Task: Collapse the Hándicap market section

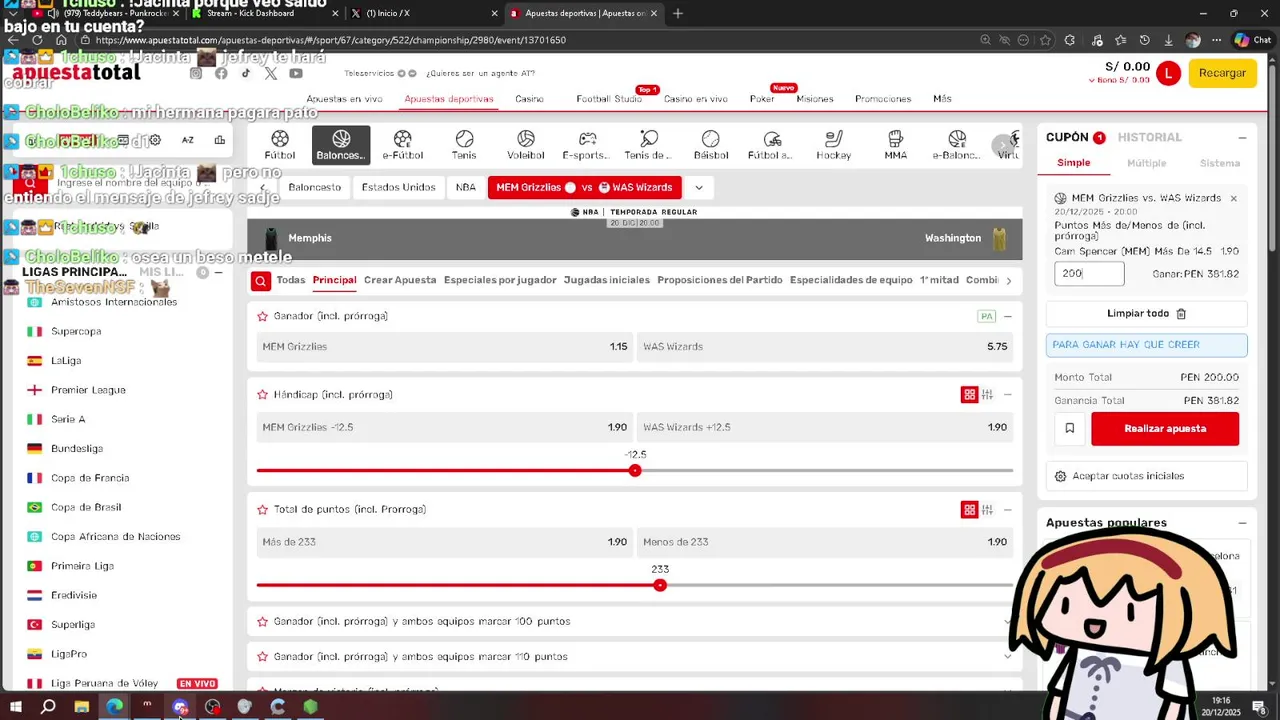Action: click(x=1007, y=395)
